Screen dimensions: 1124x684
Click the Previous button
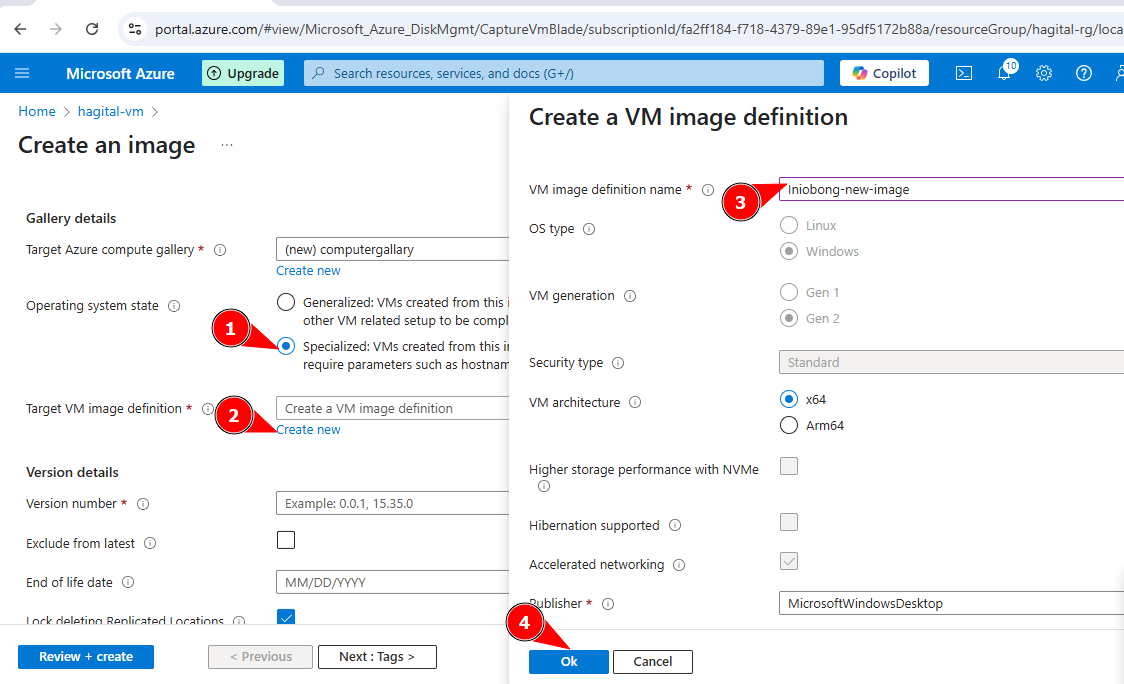point(260,657)
